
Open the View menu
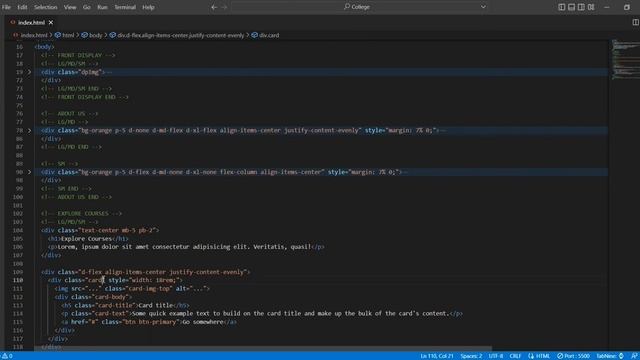(70, 7)
